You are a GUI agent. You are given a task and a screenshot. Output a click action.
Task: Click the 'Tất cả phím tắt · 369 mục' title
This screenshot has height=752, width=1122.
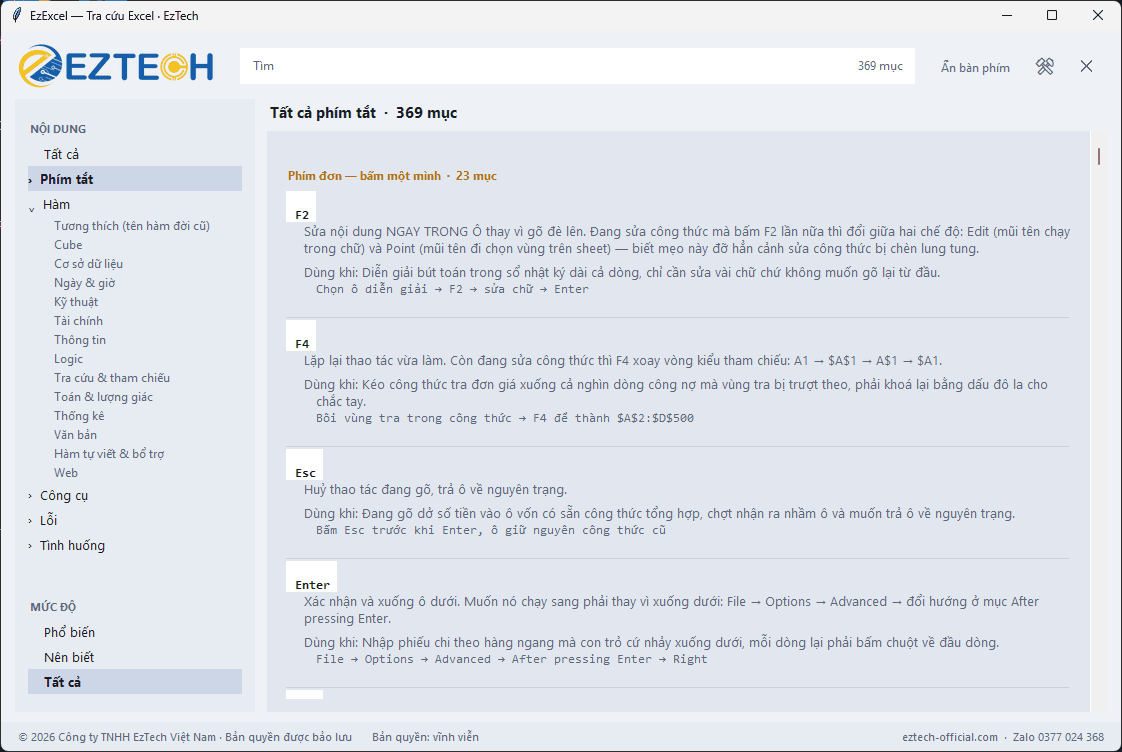[x=364, y=113]
